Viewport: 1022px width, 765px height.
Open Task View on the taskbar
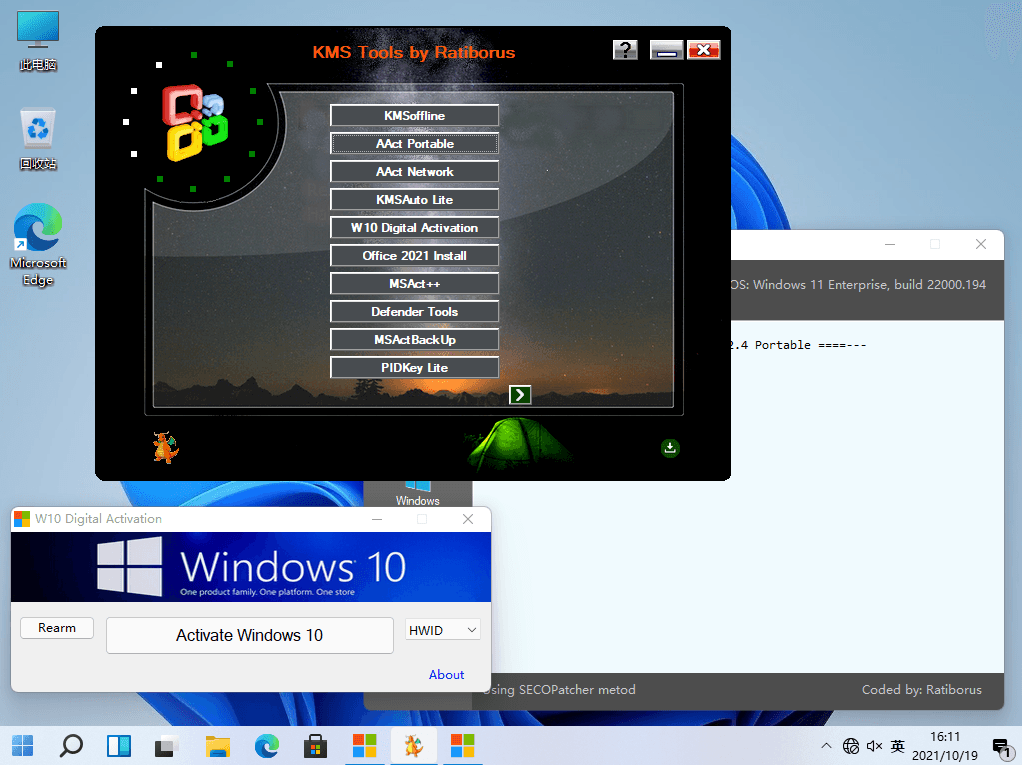pos(168,745)
